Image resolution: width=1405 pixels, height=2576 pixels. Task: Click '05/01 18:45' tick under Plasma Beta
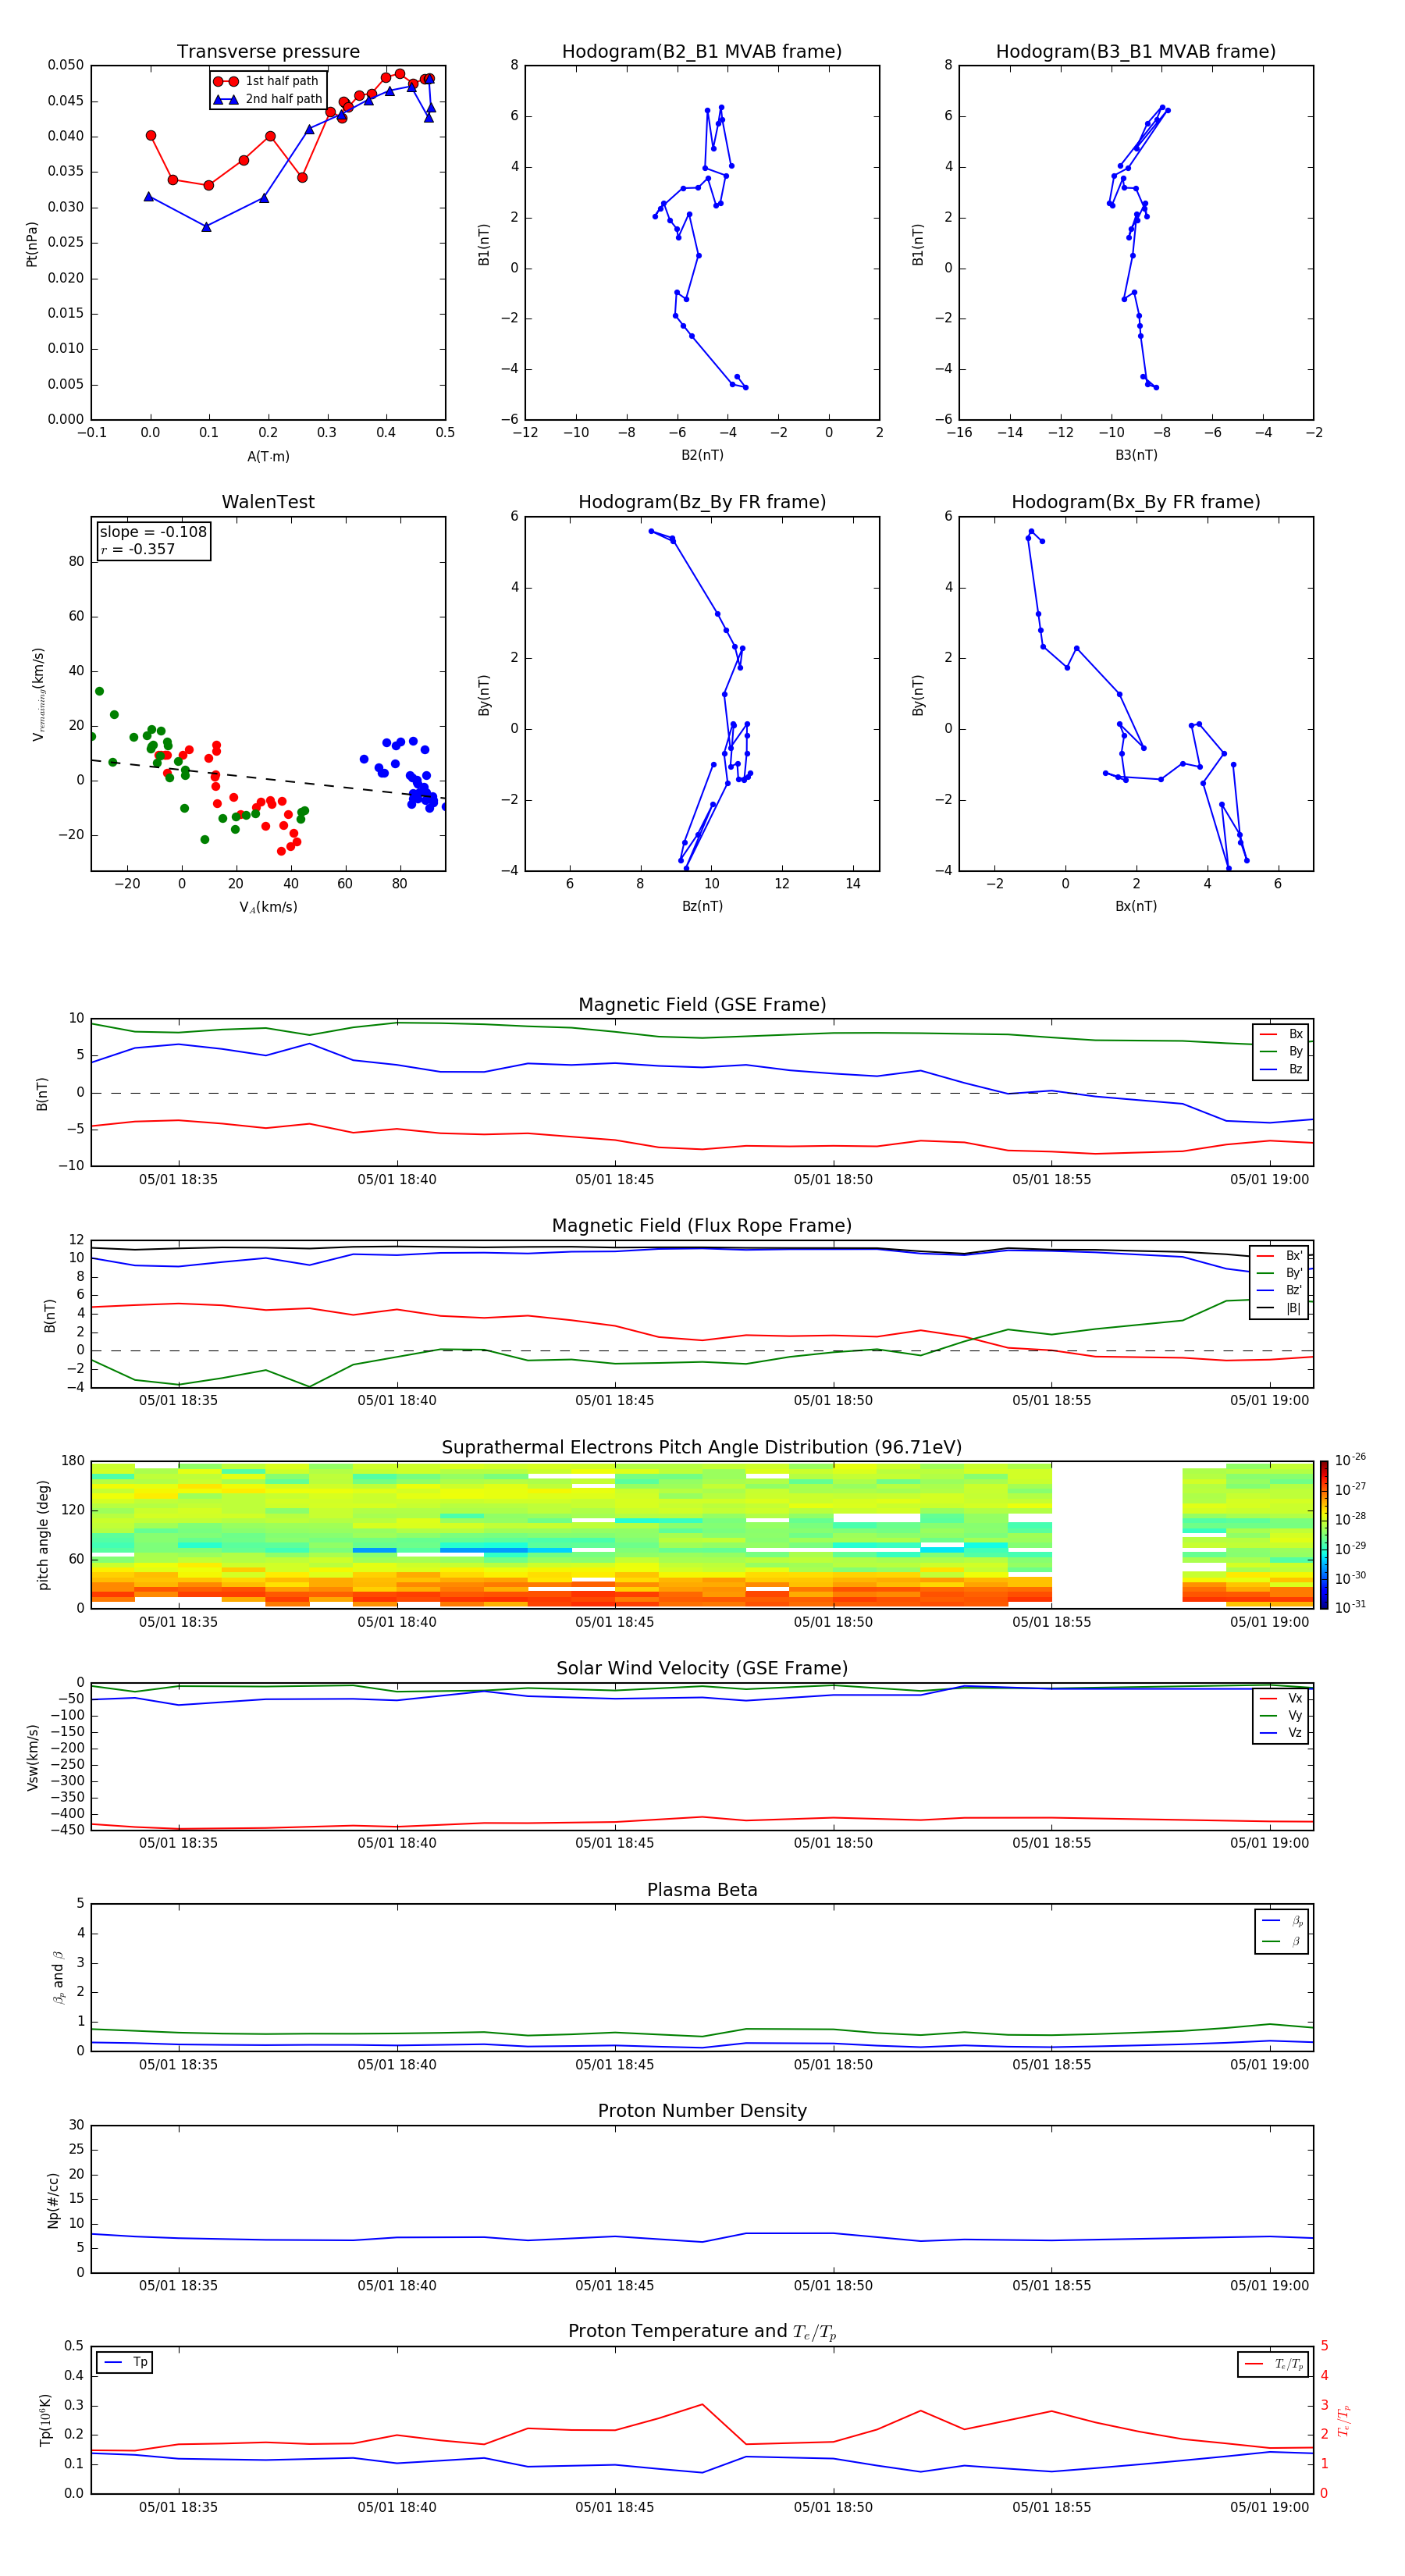point(615,2064)
